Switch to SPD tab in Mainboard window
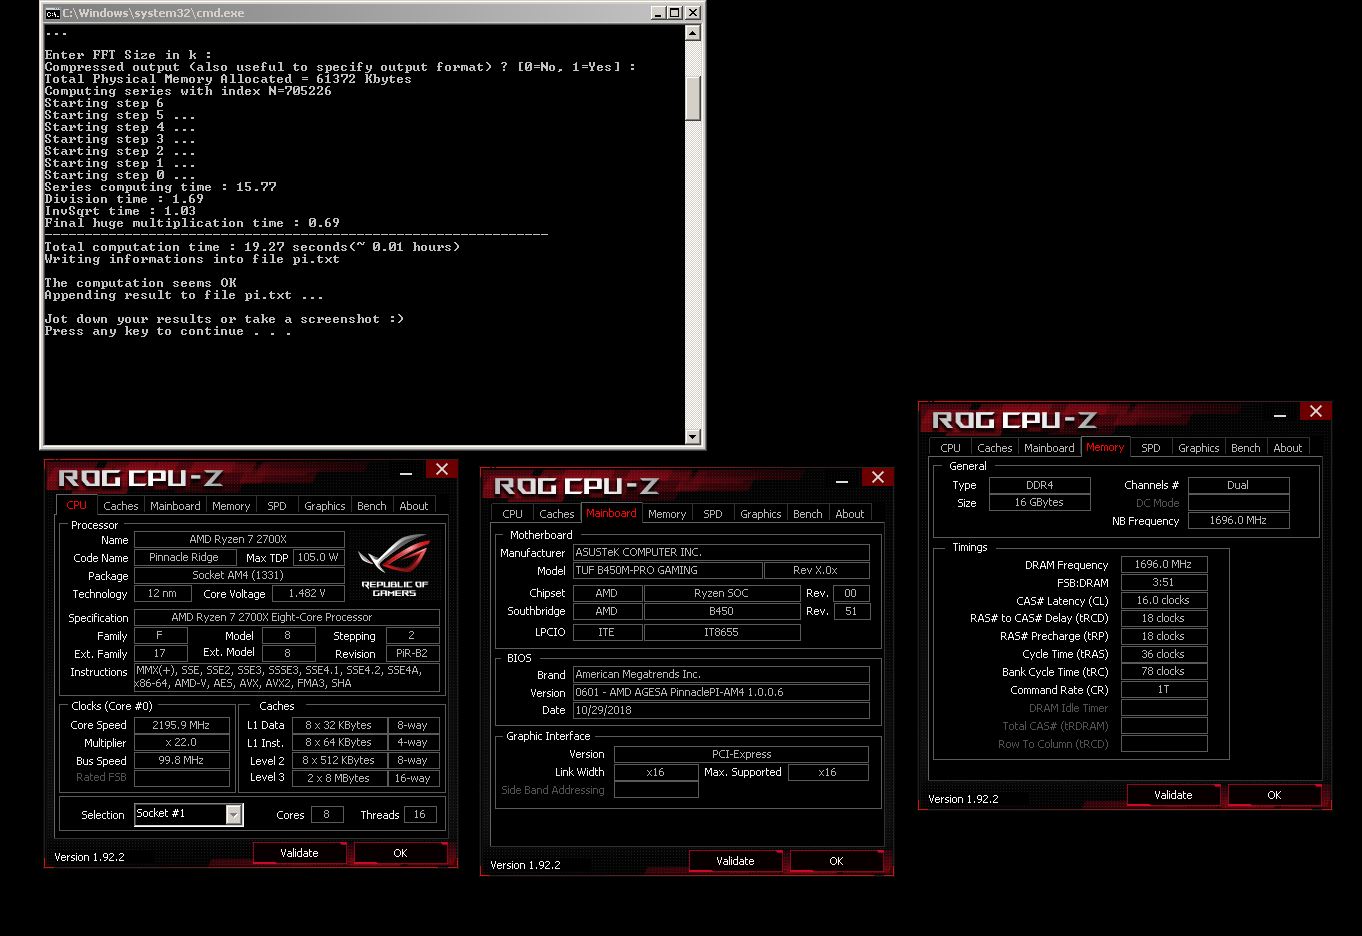This screenshot has width=1362, height=936. tap(713, 514)
